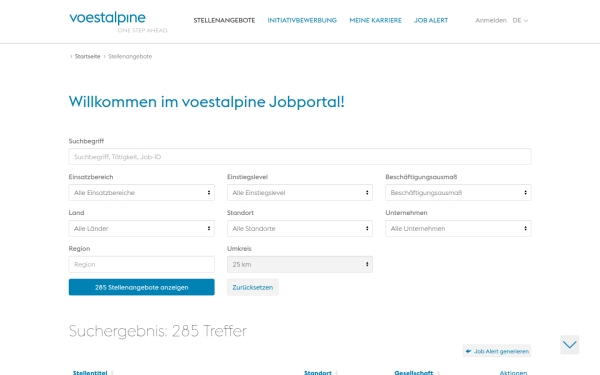Click the Anmelden link
Screen dimensions: 600x375
491,20
